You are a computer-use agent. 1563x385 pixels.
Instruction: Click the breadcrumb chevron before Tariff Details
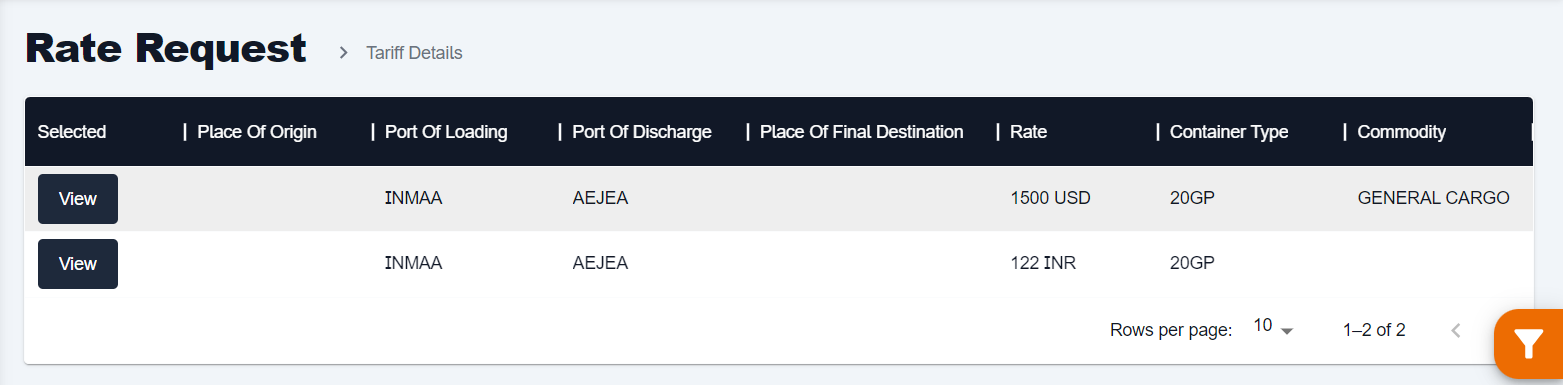tap(344, 52)
